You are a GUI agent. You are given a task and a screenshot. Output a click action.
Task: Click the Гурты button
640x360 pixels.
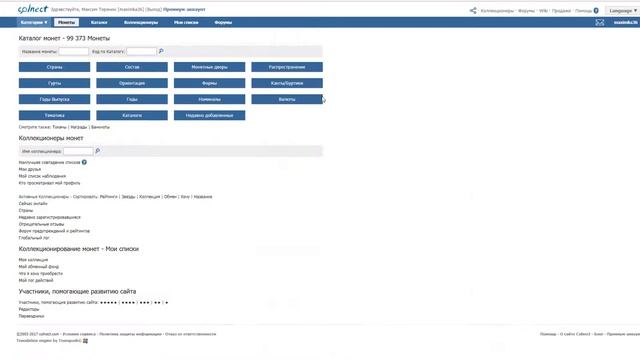(54, 83)
